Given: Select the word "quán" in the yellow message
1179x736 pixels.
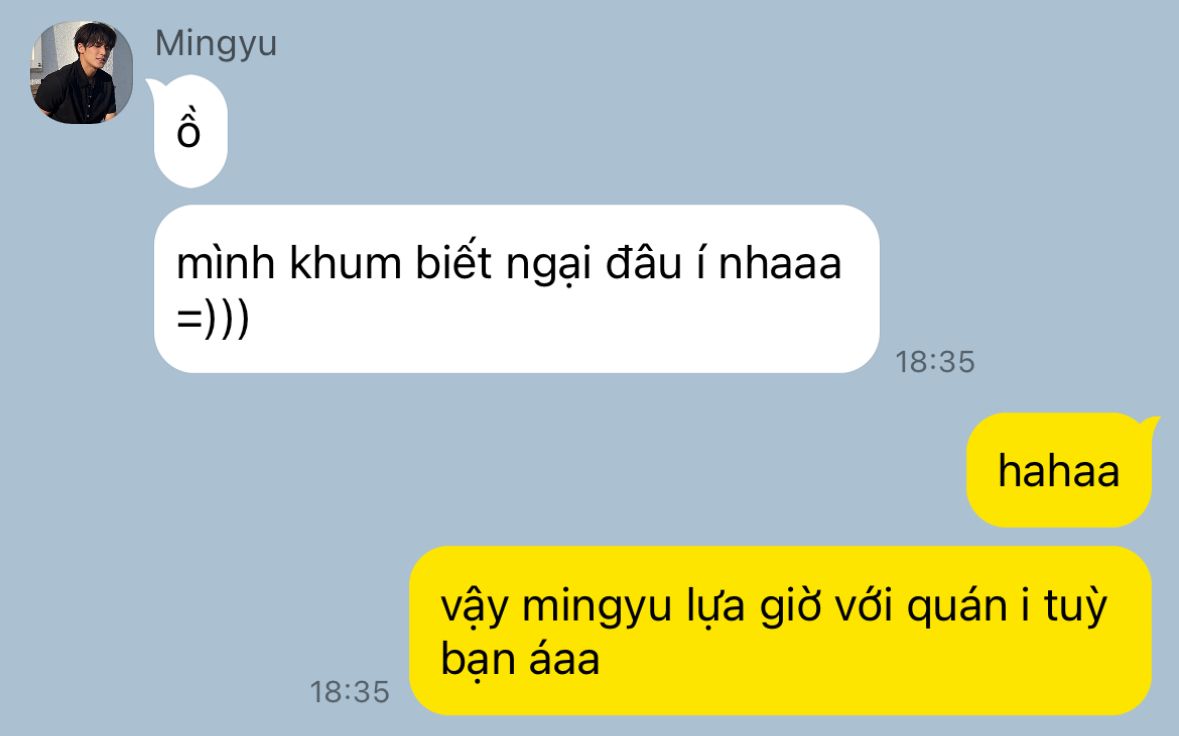Looking at the screenshot, I should tap(957, 606).
